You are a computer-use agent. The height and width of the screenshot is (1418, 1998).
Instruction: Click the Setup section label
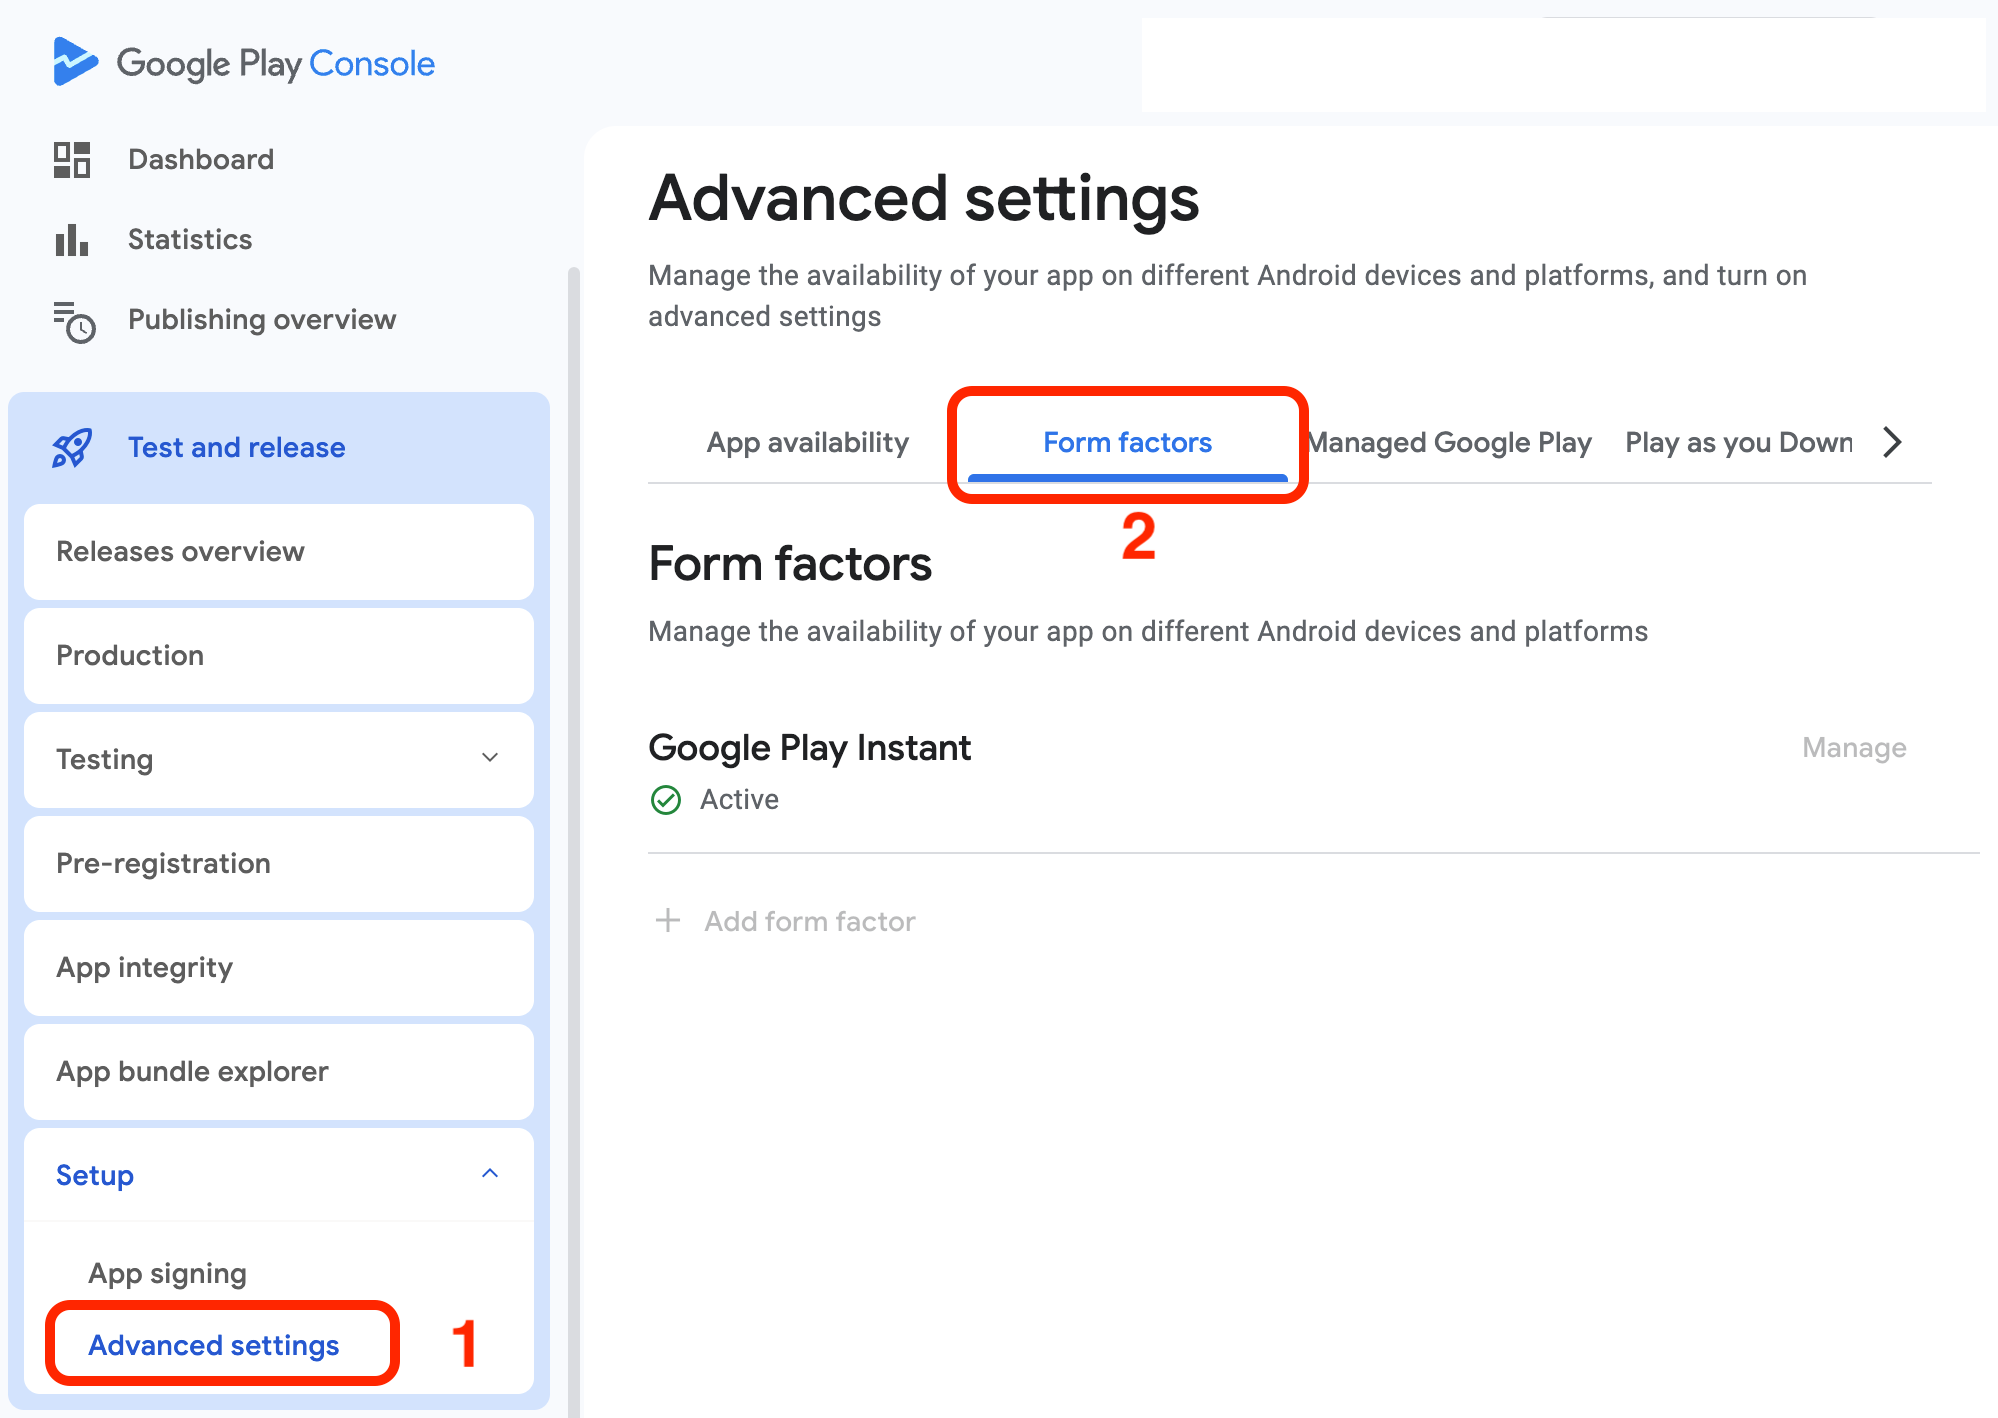pyautogui.click(x=95, y=1175)
